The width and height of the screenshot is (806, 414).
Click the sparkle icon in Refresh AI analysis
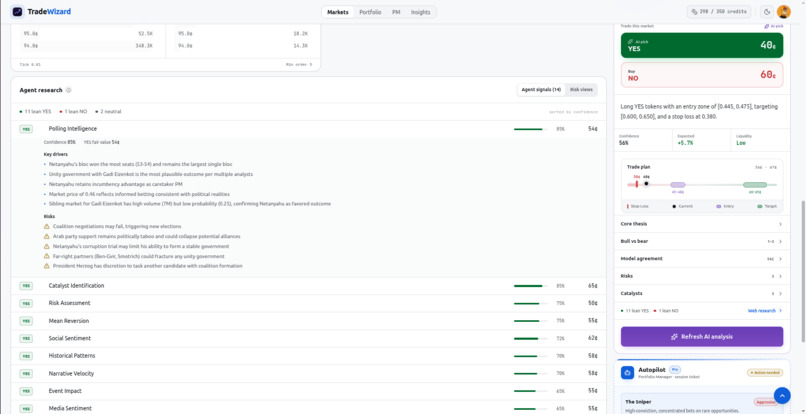pos(674,337)
